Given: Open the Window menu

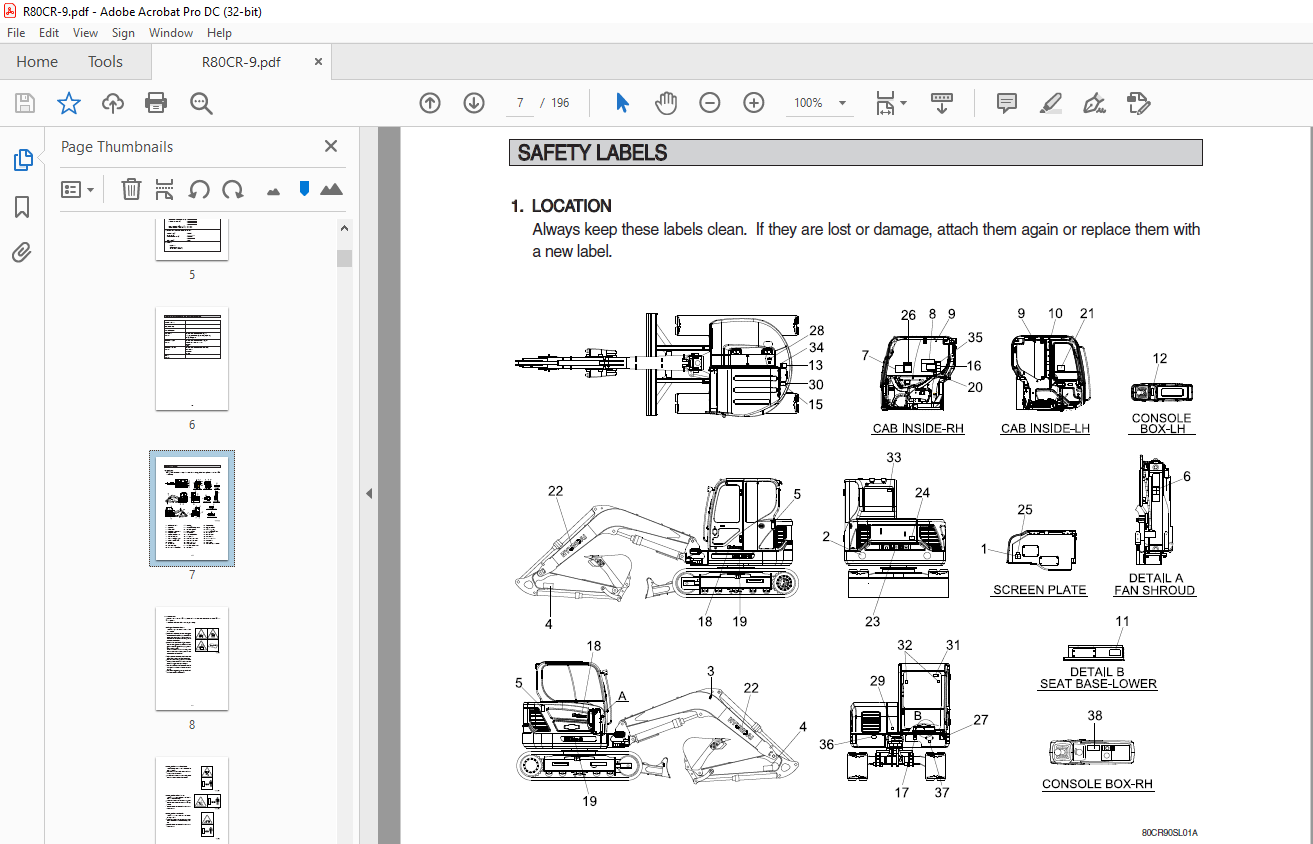Looking at the screenshot, I should [x=171, y=33].
